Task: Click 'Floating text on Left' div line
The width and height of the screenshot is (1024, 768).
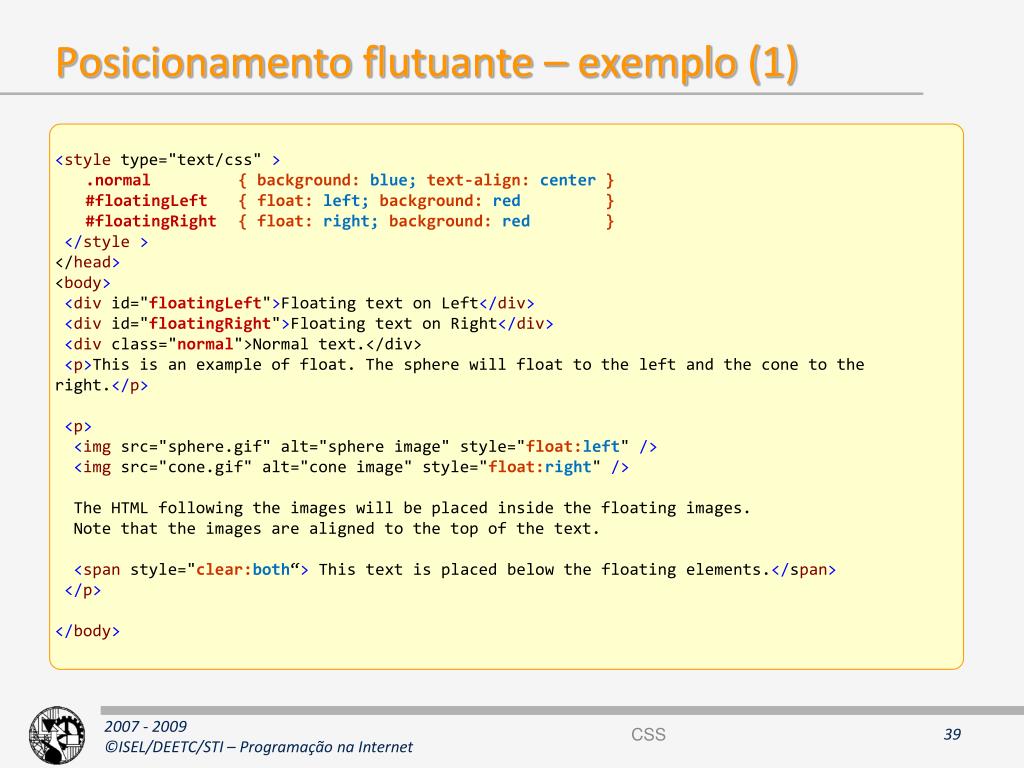Action: pos(300,303)
